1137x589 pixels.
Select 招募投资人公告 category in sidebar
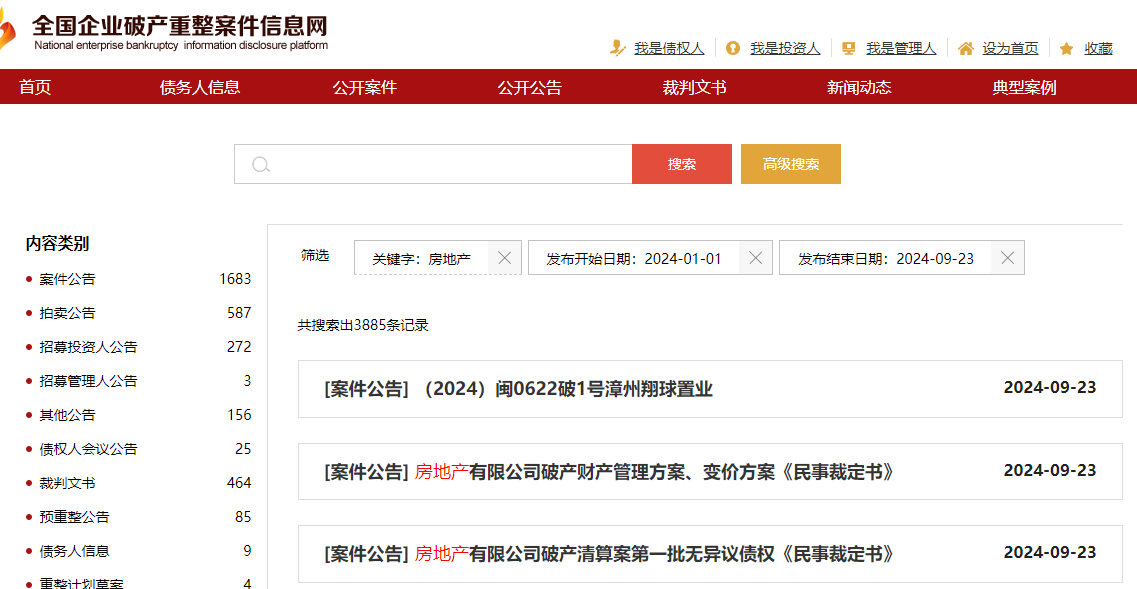(88, 347)
